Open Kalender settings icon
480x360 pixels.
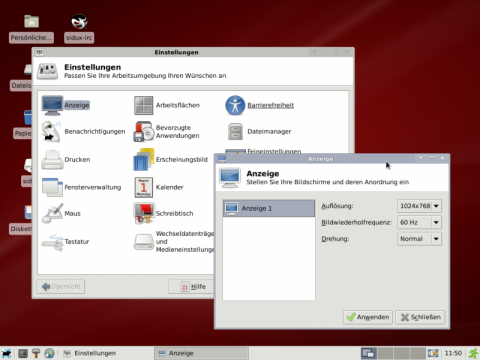144,187
